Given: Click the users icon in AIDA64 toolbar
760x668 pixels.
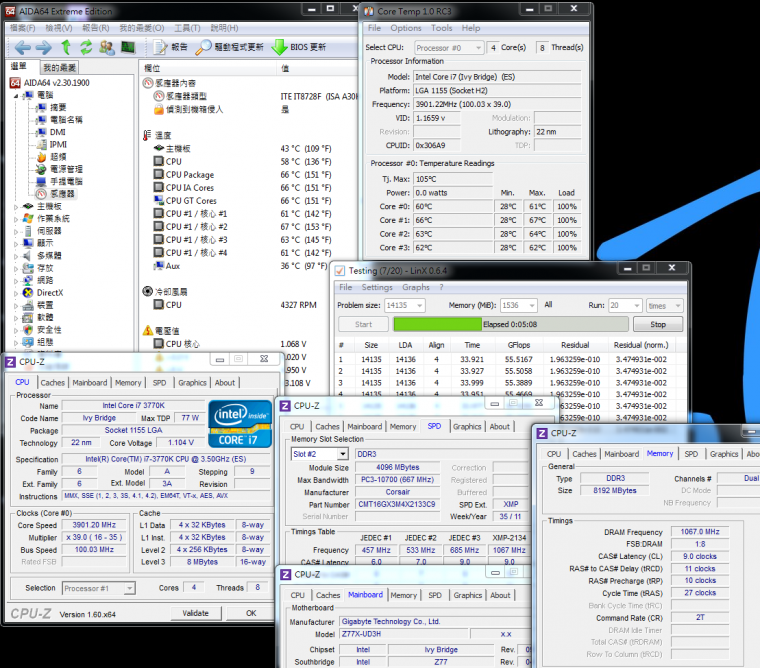Looking at the screenshot, I should click(107, 47).
